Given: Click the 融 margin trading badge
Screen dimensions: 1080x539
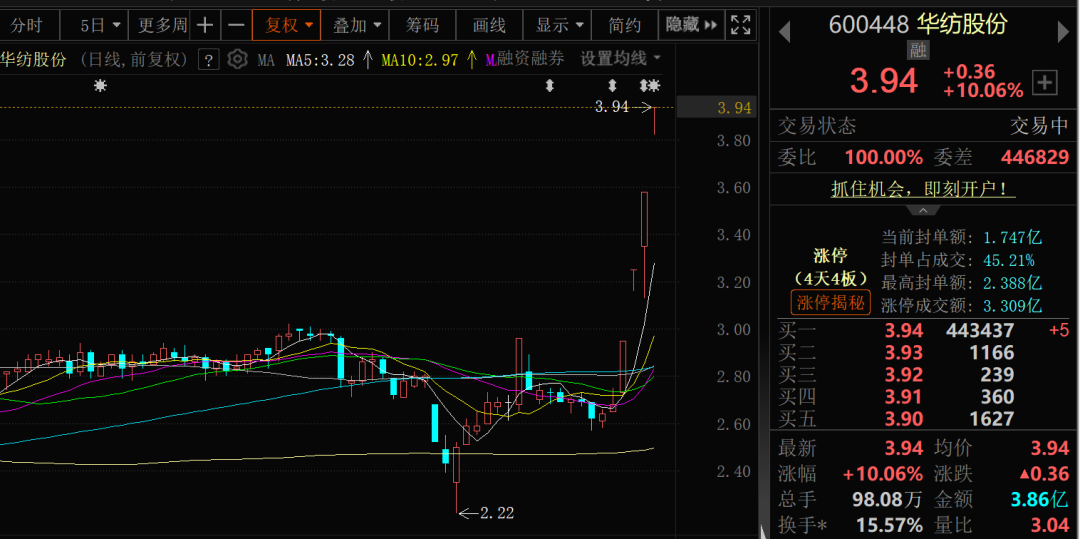Looking at the screenshot, I should coord(918,51).
